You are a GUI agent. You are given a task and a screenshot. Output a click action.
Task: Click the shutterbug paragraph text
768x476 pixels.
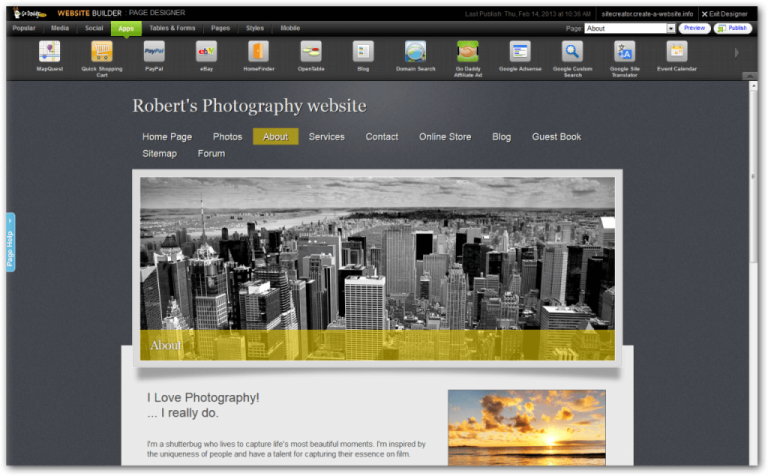[286, 449]
